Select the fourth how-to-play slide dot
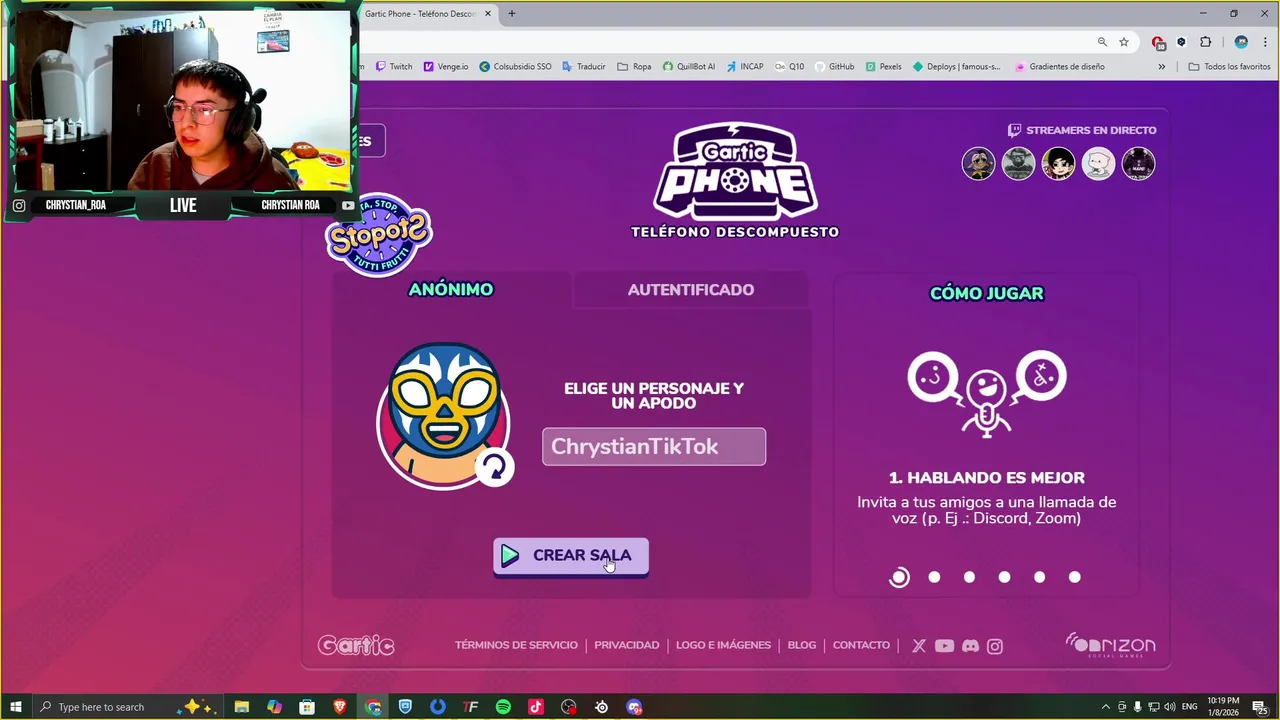The width and height of the screenshot is (1280, 720). click(x=1004, y=577)
